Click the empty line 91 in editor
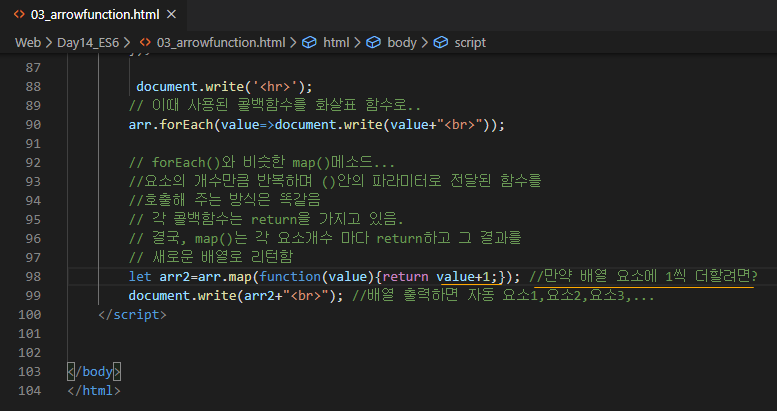This screenshot has width=777, height=411. [421, 144]
